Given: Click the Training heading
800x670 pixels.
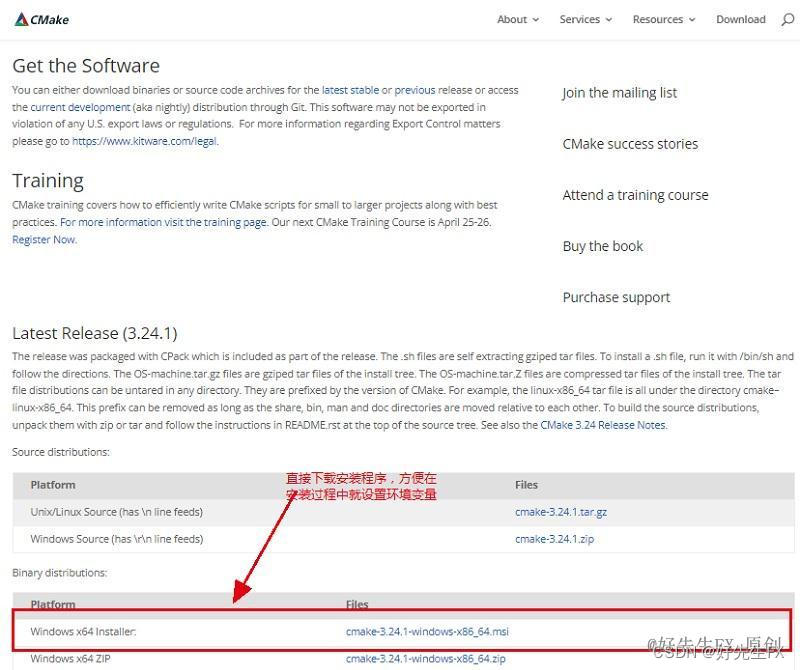Looking at the screenshot, I should 48,181.
